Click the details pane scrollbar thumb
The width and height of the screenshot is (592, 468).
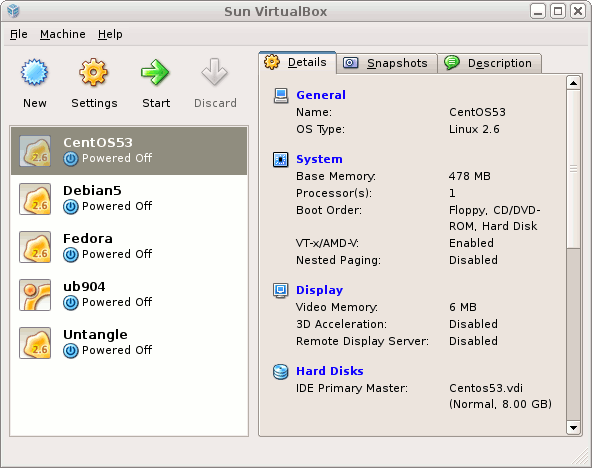tap(573, 169)
